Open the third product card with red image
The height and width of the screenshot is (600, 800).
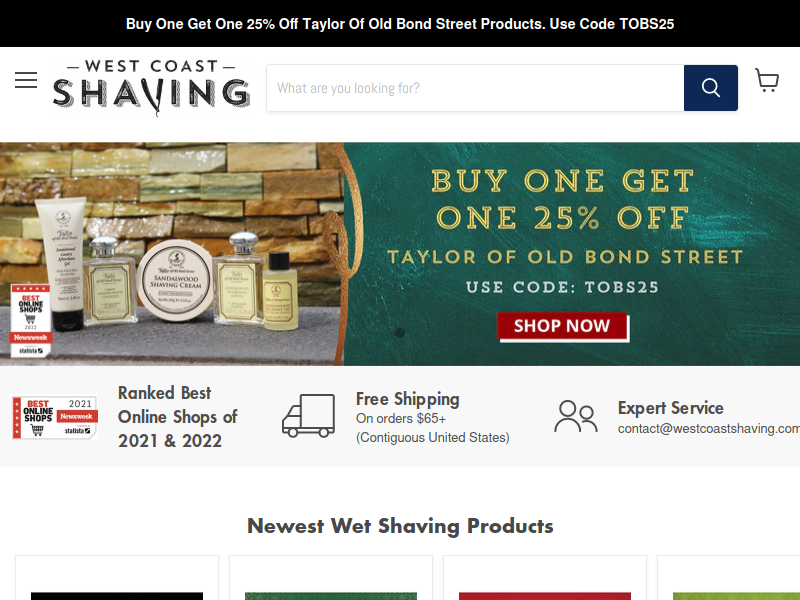tap(545, 578)
